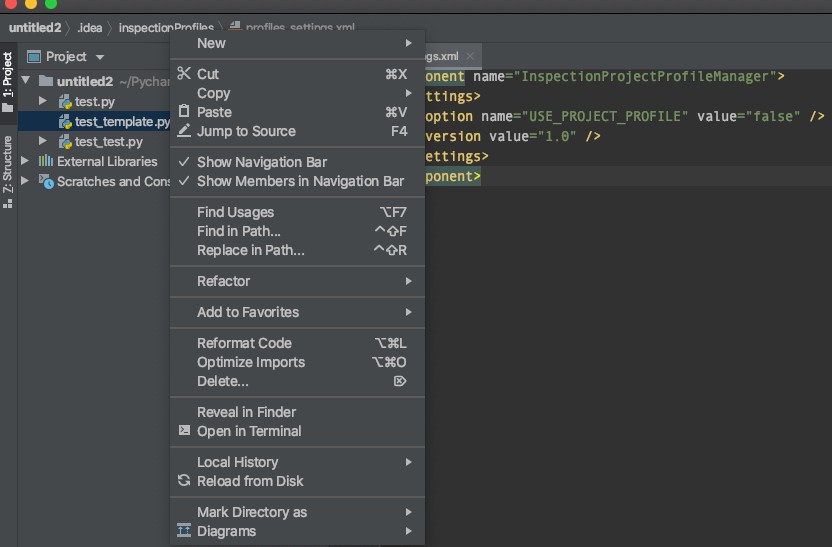Expand the test.py tree node

click(x=43, y=101)
